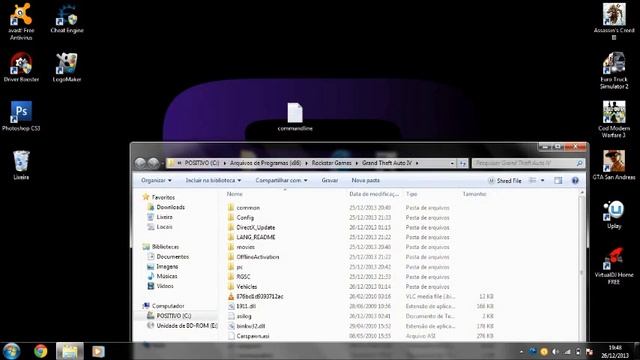The height and width of the screenshot is (360, 640).
Task: Click the address bar refresh button
Action: tap(462, 163)
